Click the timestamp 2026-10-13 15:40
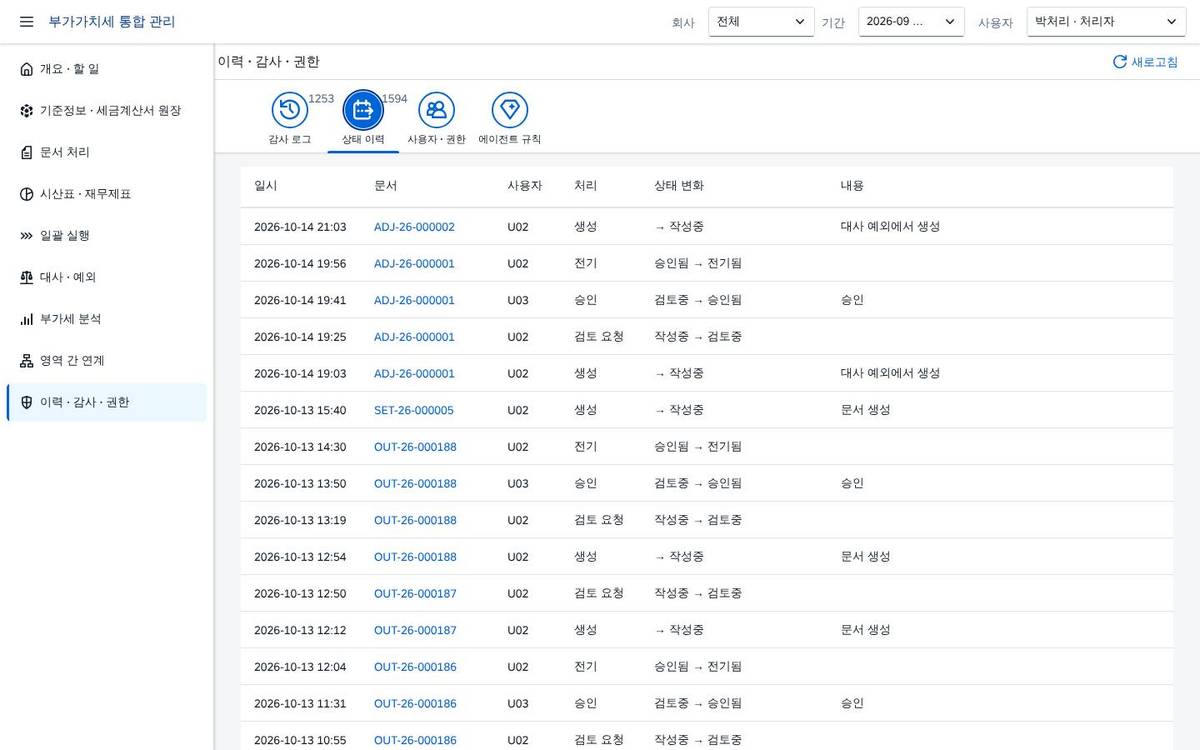 coord(300,410)
